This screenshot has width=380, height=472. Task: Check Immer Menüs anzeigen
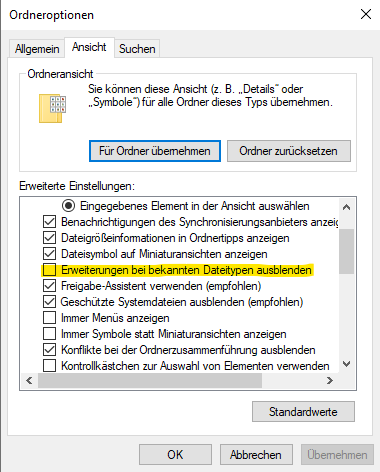tap(49, 318)
